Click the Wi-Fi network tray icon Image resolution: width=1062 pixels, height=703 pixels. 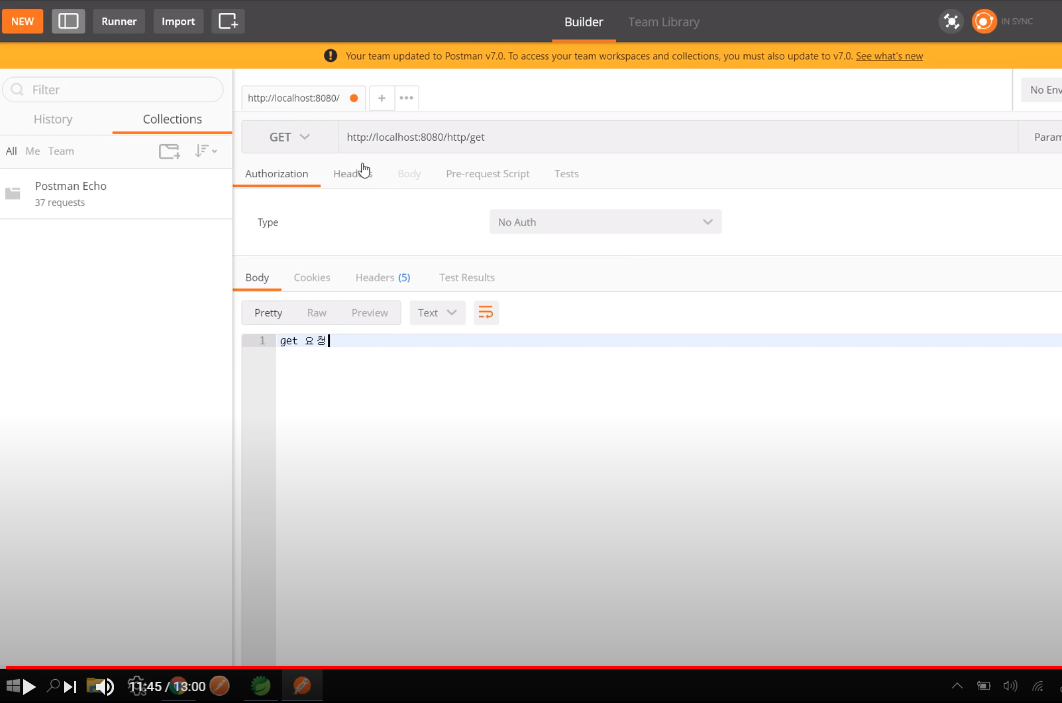click(x=1038, y=686)
